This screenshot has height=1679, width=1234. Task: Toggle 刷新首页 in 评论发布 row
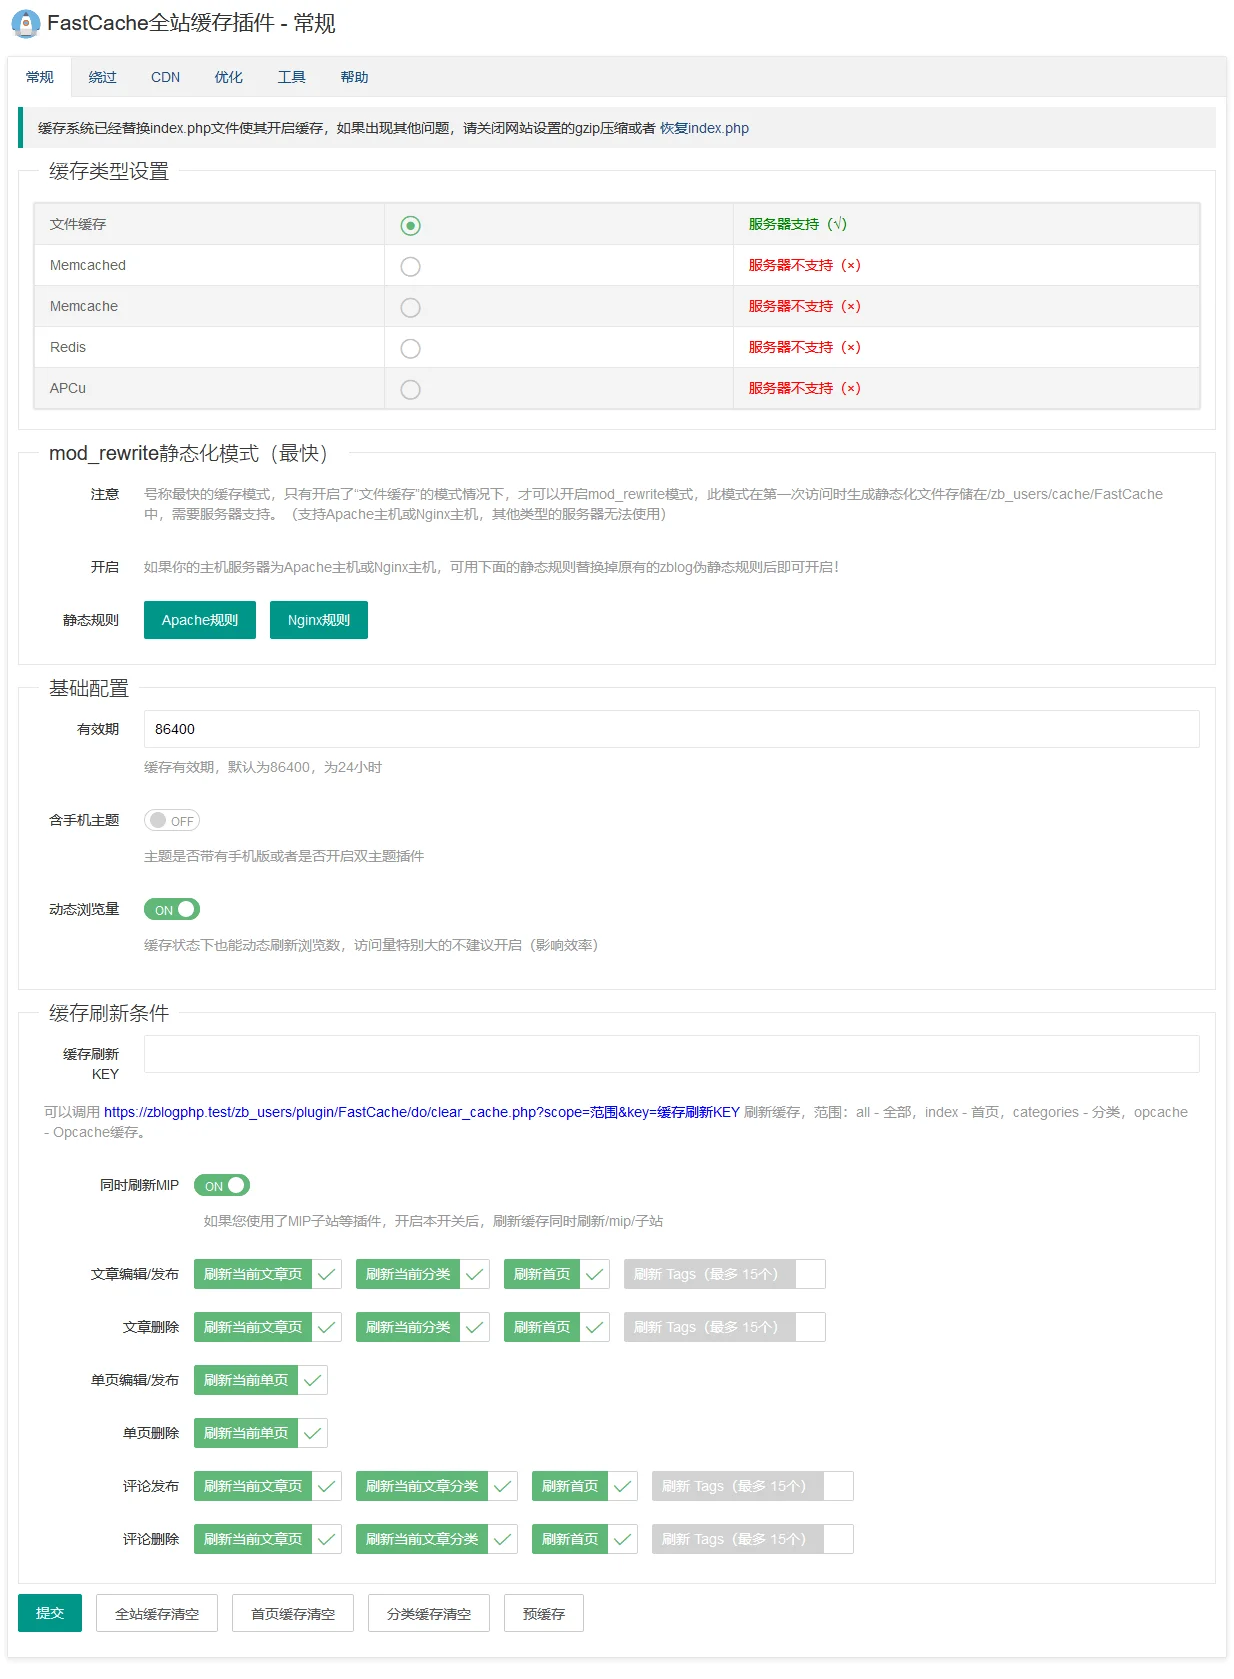585,1486
